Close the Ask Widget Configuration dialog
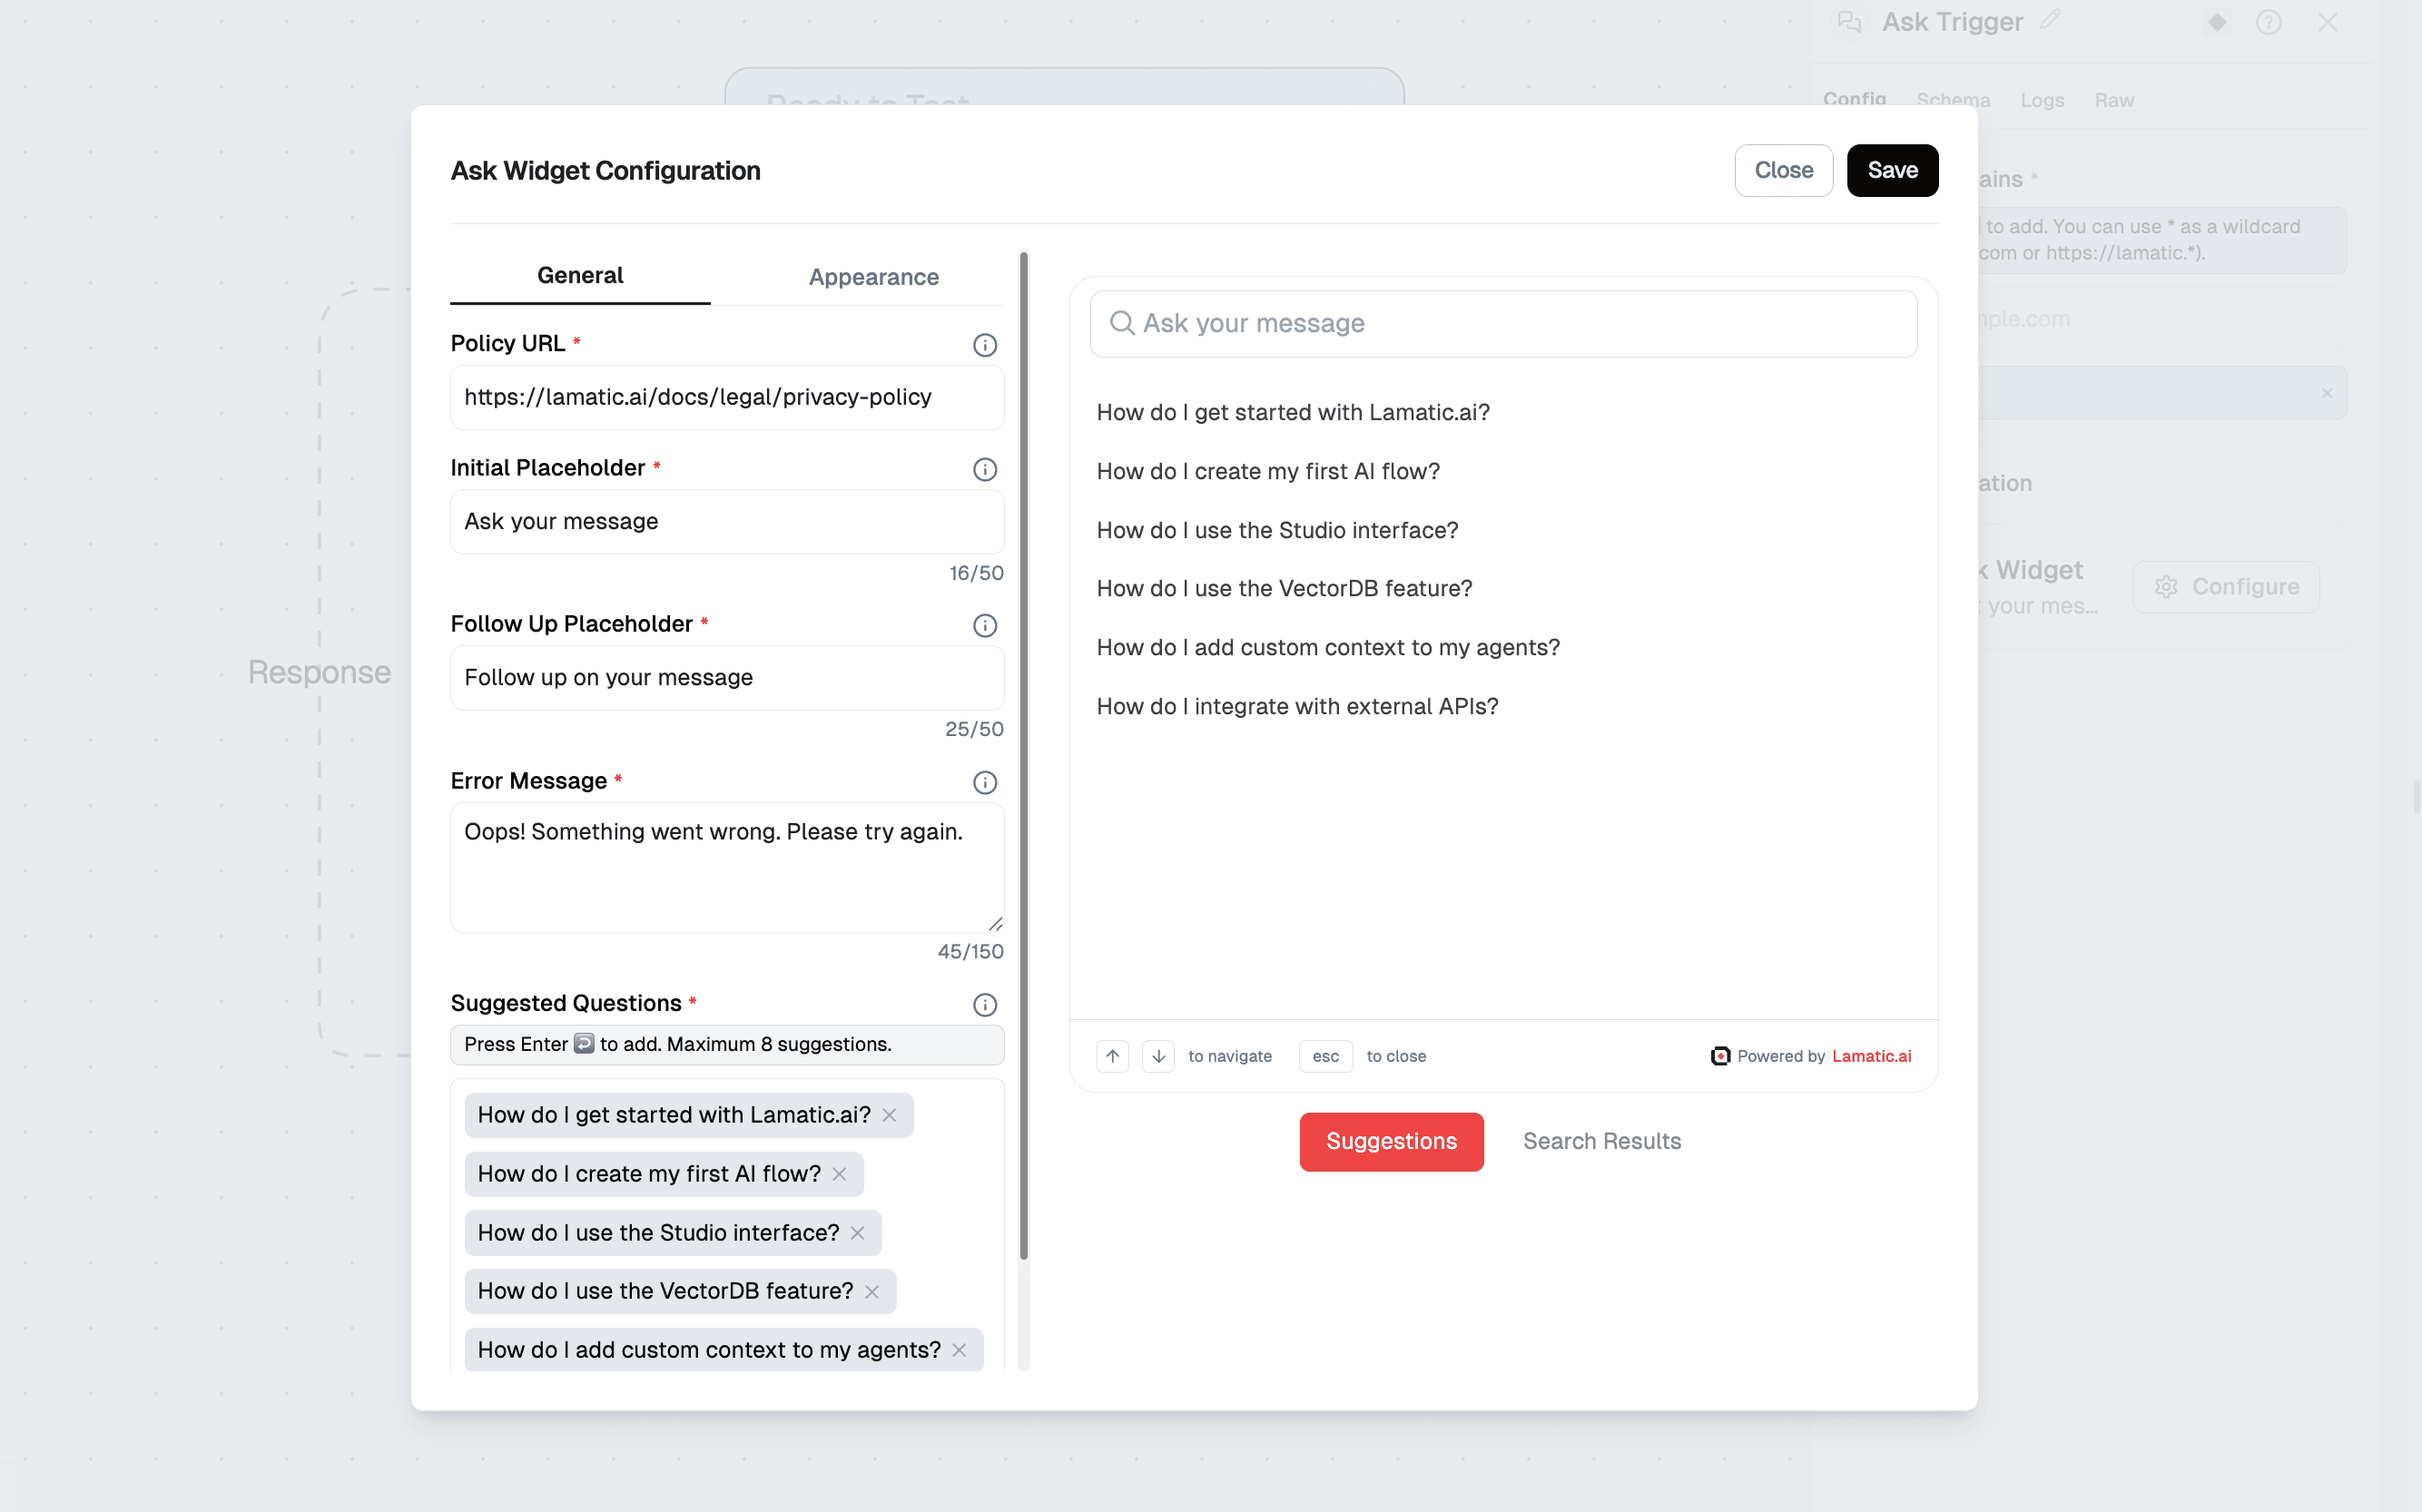Viewport: 2422px width, 1512px height. (x=1784, y=170)
